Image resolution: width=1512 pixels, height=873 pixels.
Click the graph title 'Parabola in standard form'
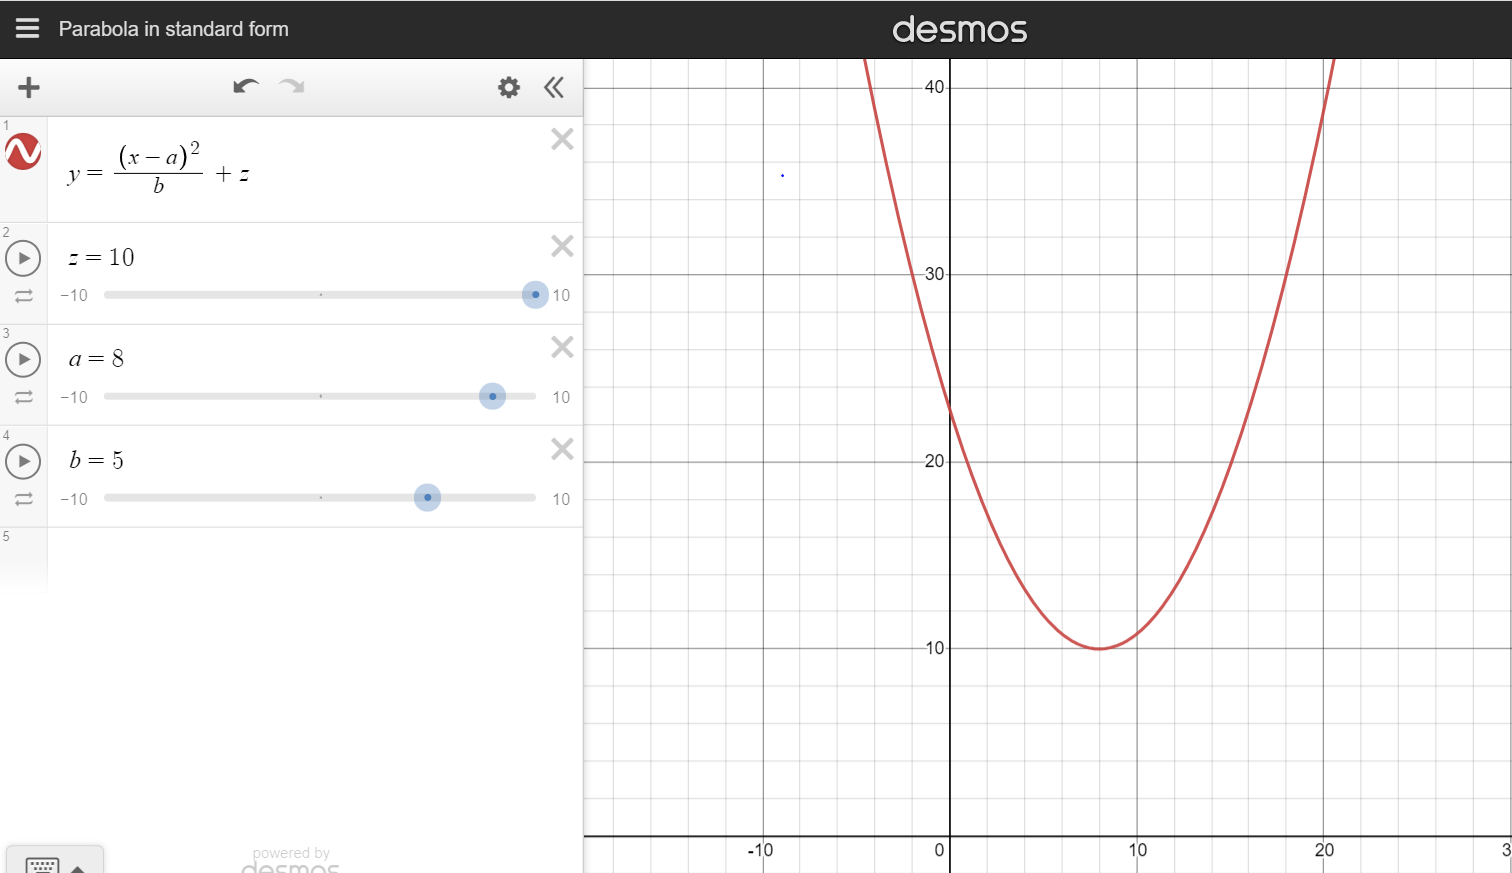pos(173,29)
